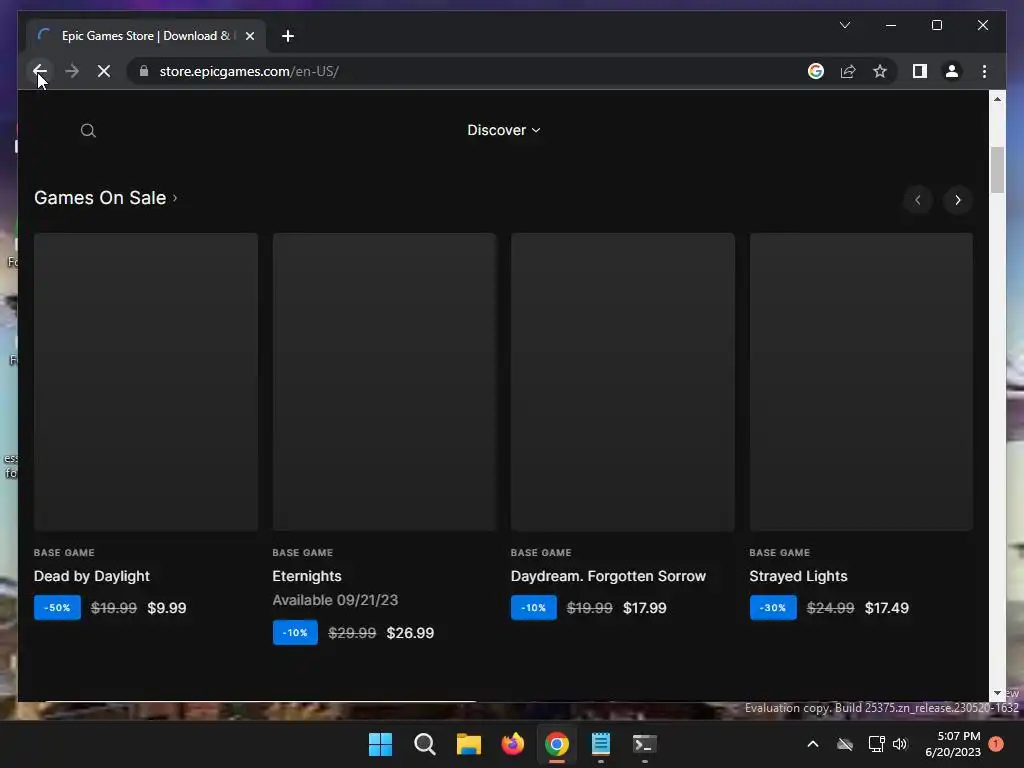Close the Epic Games Store tab

[x=249, y=36]
